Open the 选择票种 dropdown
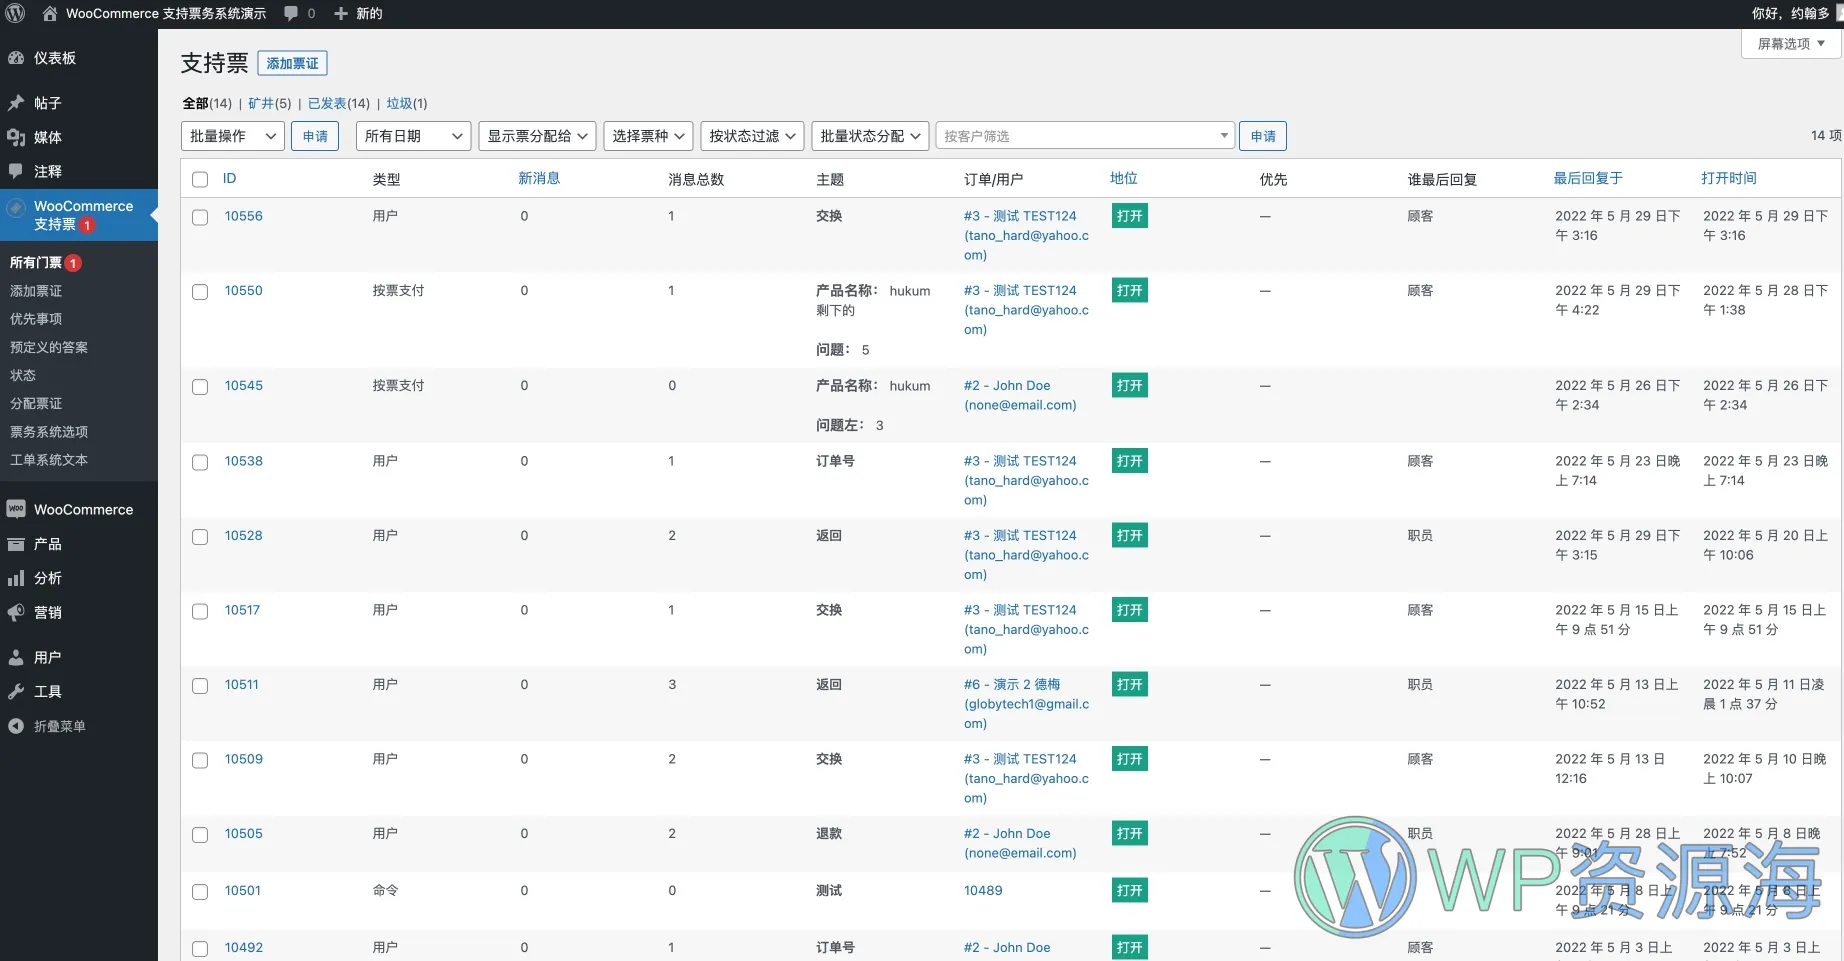Viewport: 1844px width, 961px height. (648, 136)
